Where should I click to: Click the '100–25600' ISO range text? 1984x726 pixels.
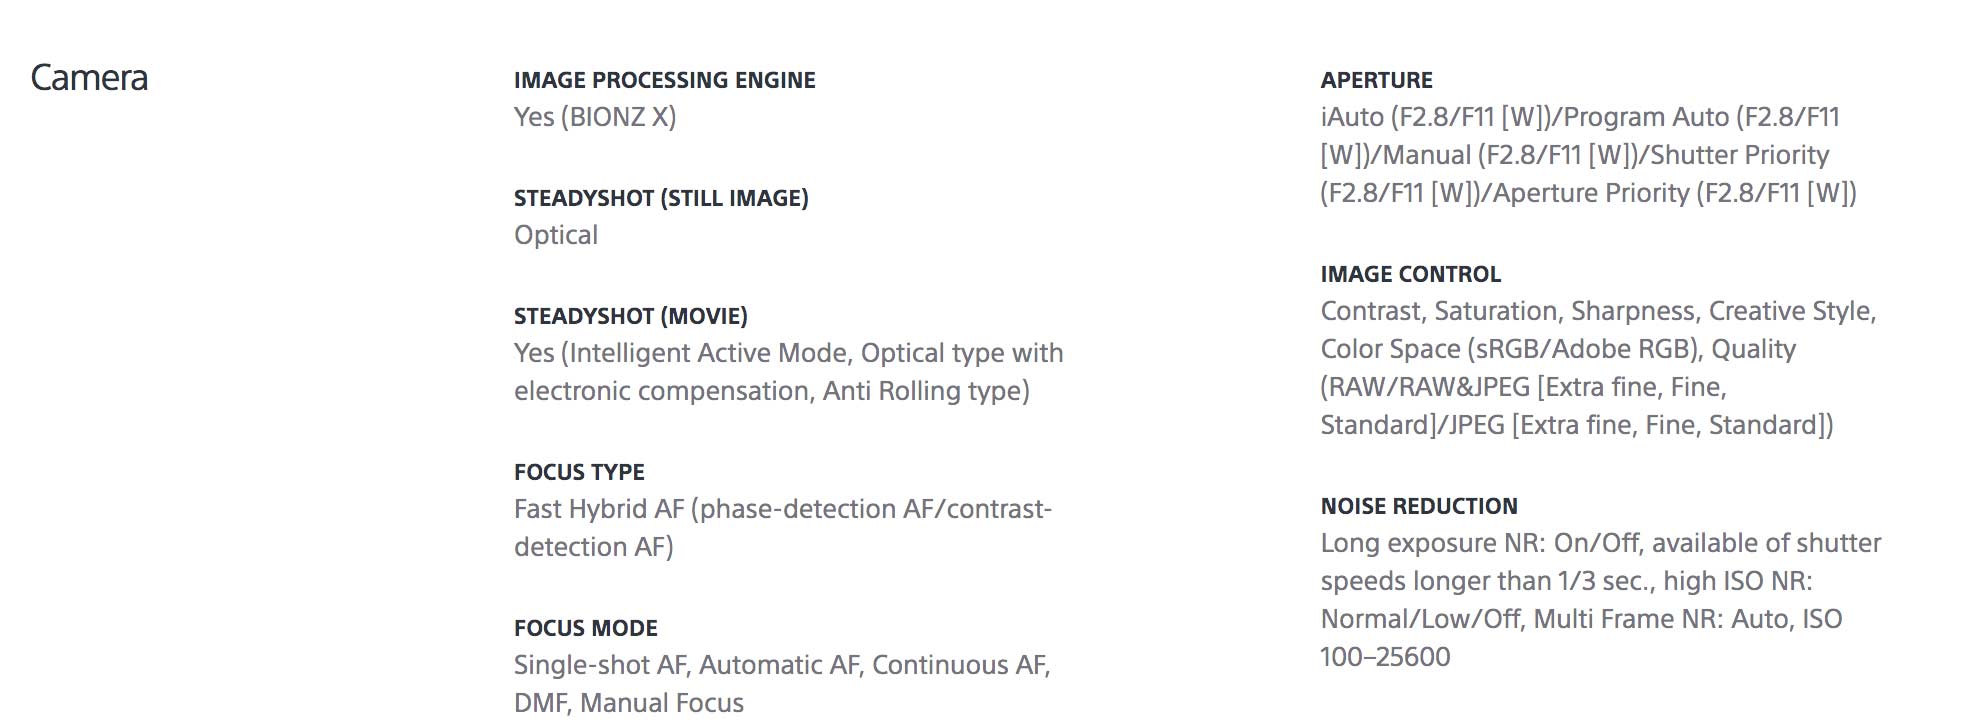click(1384, 657)
